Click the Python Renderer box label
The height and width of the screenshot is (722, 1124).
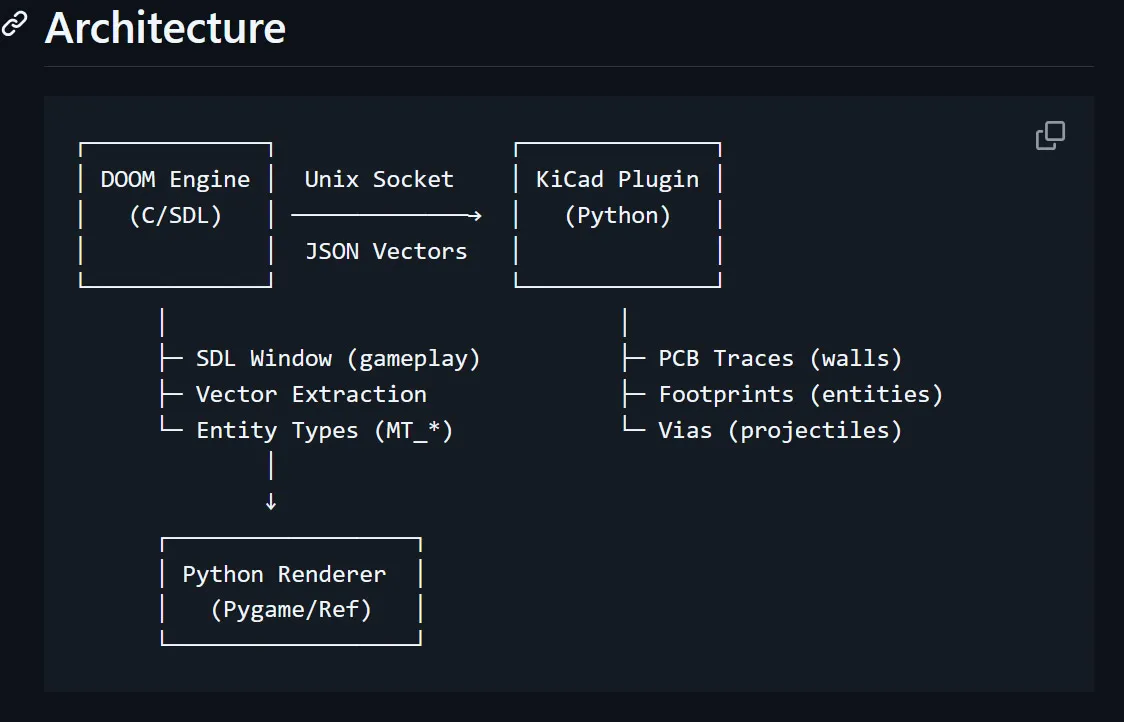tap(285, 574)
